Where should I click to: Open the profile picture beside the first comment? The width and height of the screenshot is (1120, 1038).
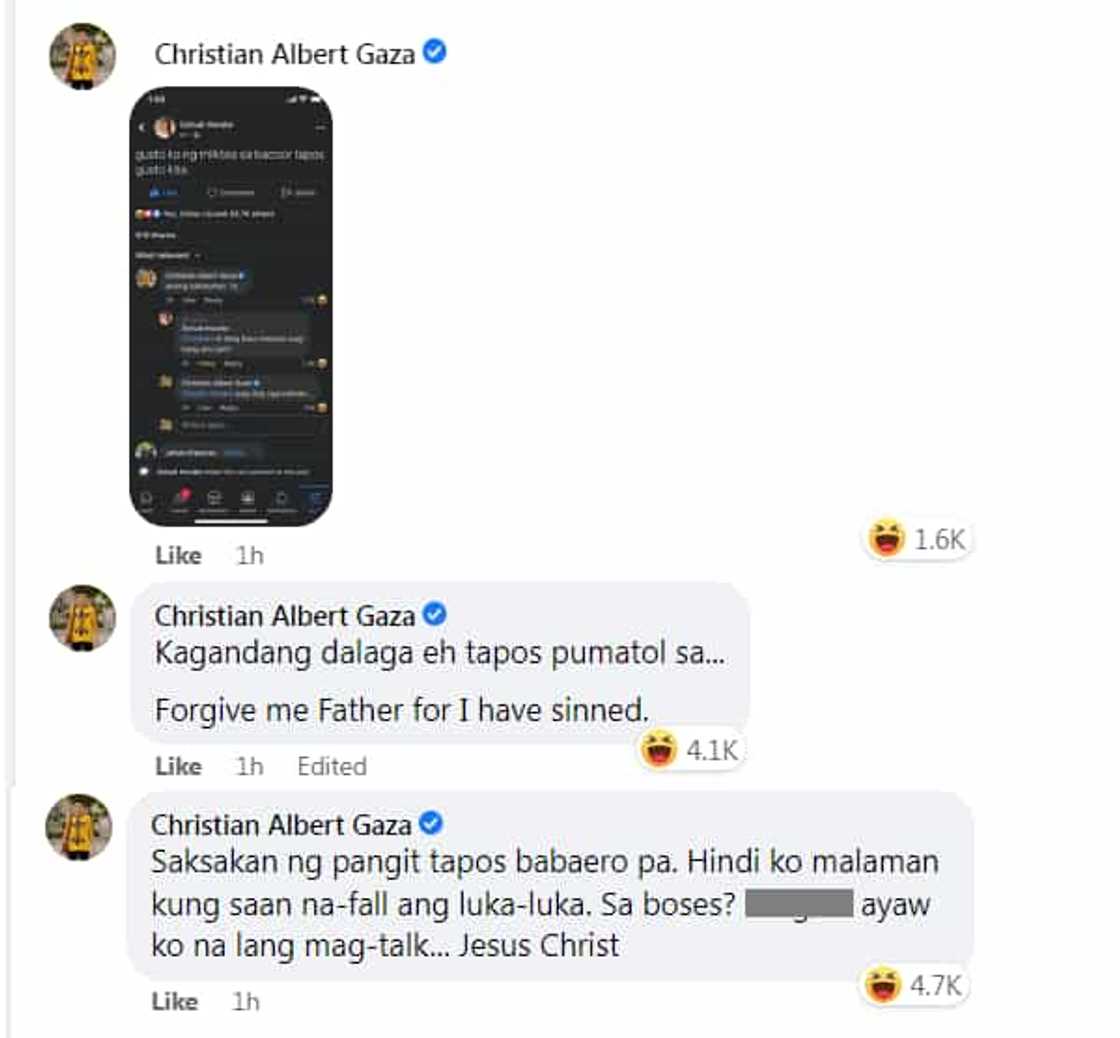(x=82, y=56)
